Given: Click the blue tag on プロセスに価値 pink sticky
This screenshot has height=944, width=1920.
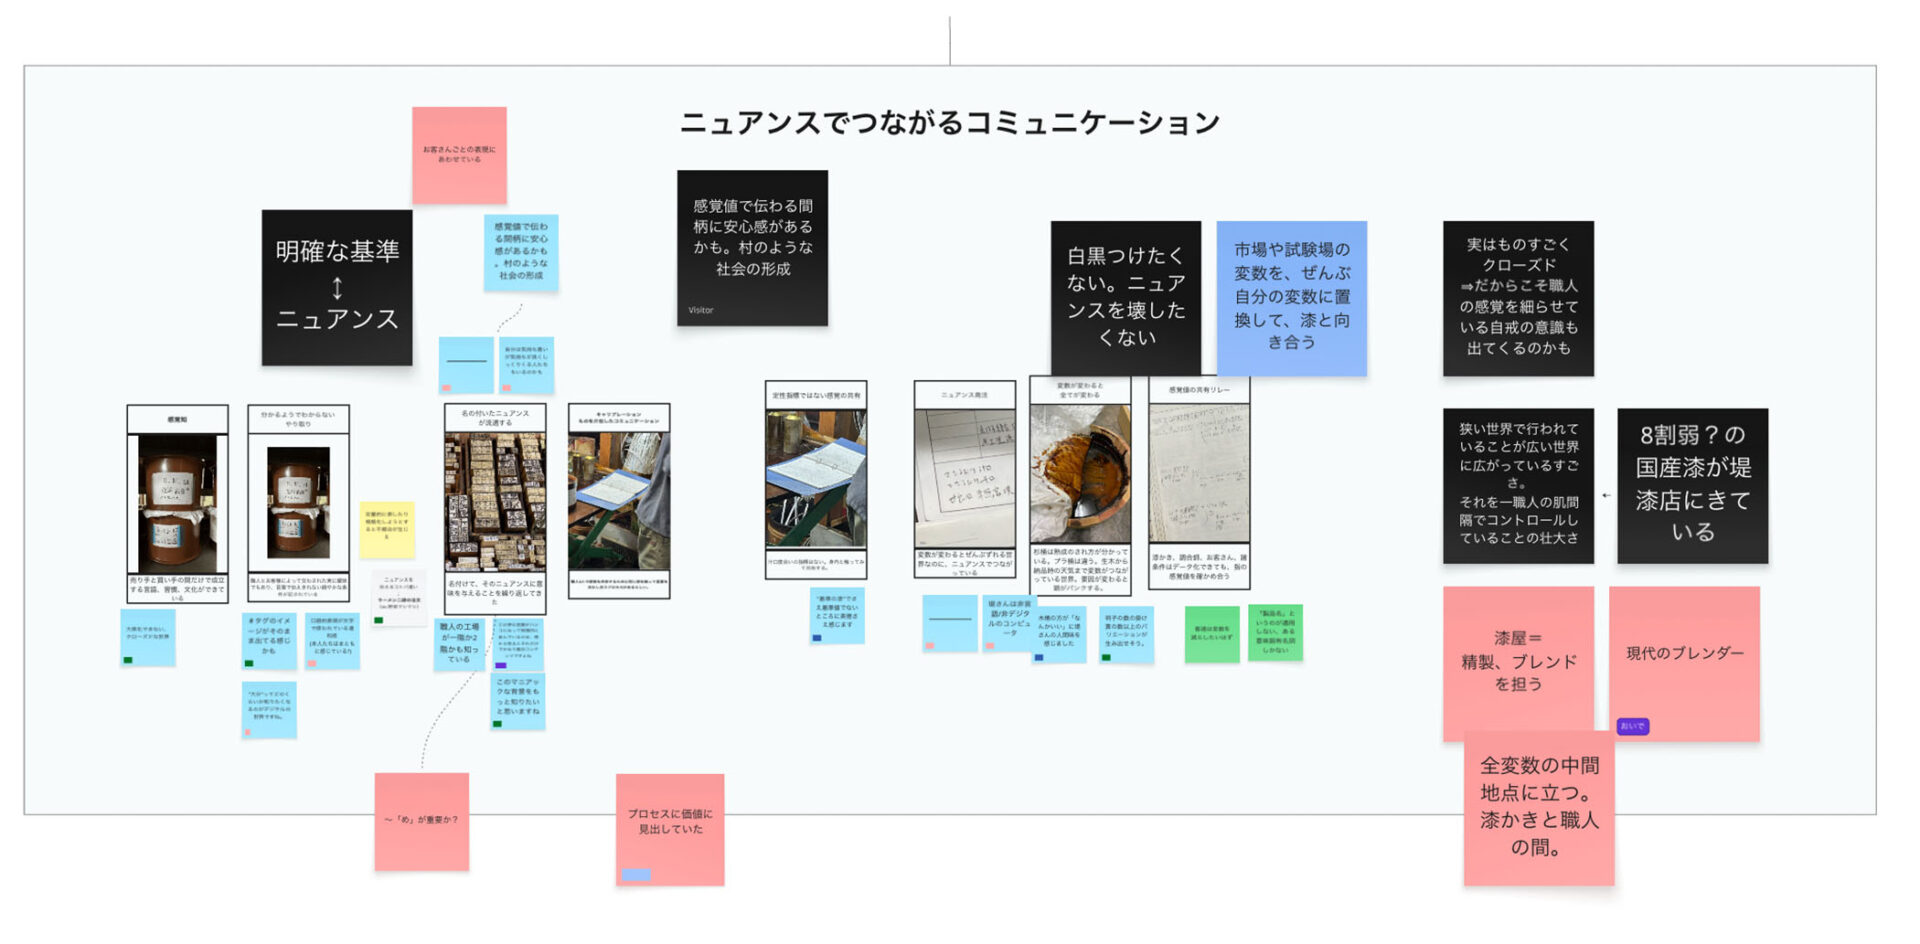Looking at the screenshot, I should (637, 875).
